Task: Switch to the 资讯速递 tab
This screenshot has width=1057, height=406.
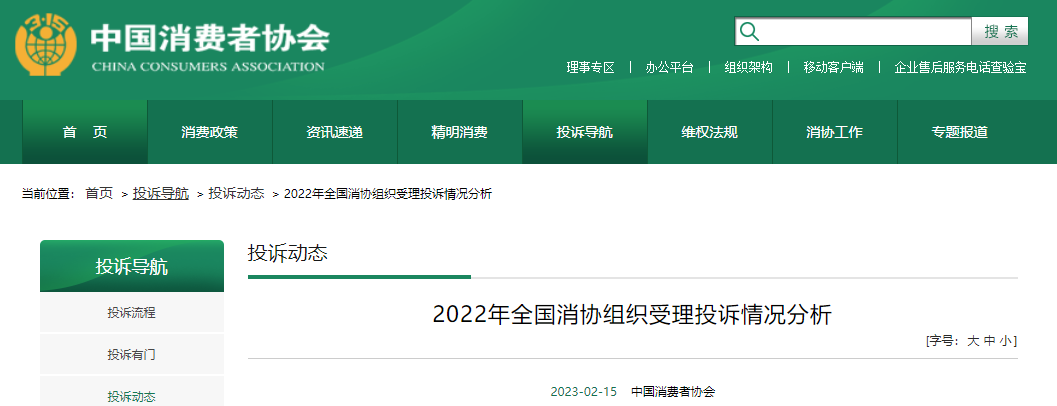Action: 335,132
